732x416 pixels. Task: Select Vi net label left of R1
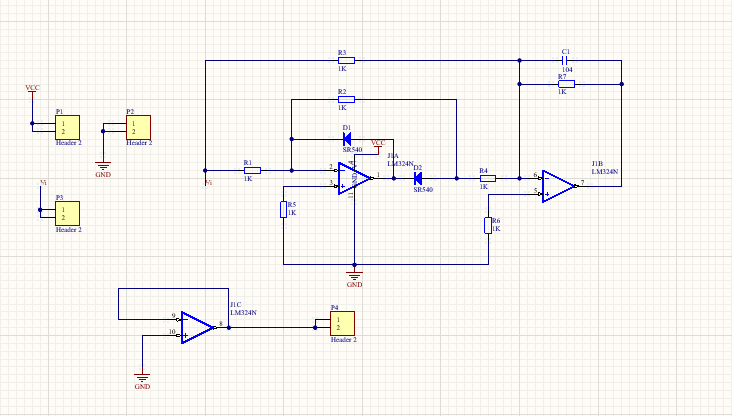tap(209, 183)
